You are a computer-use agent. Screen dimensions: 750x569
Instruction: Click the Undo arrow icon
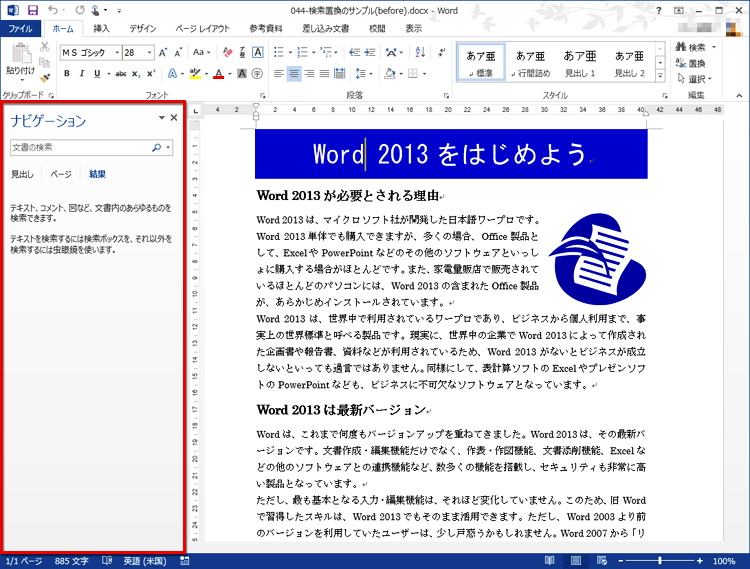(x=53, y=10)
